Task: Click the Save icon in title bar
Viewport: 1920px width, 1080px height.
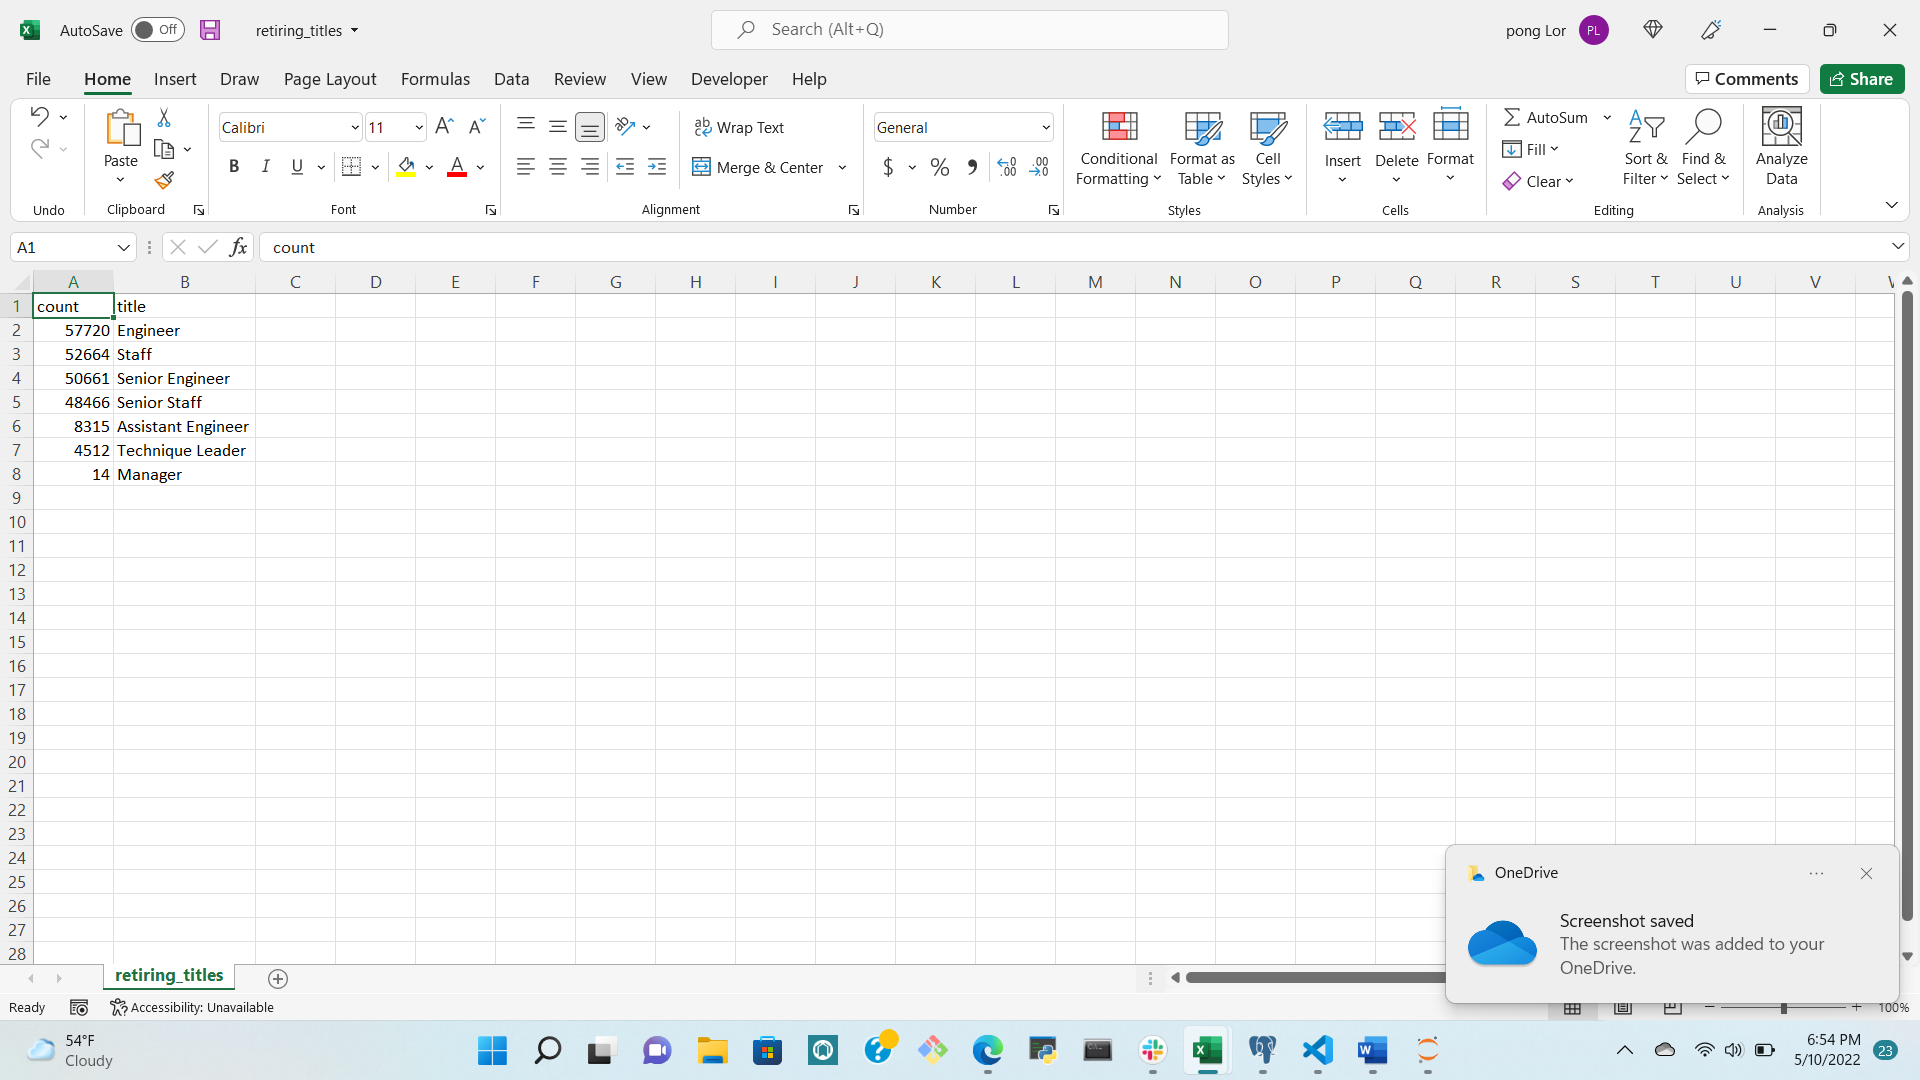Action: point(209,30)
